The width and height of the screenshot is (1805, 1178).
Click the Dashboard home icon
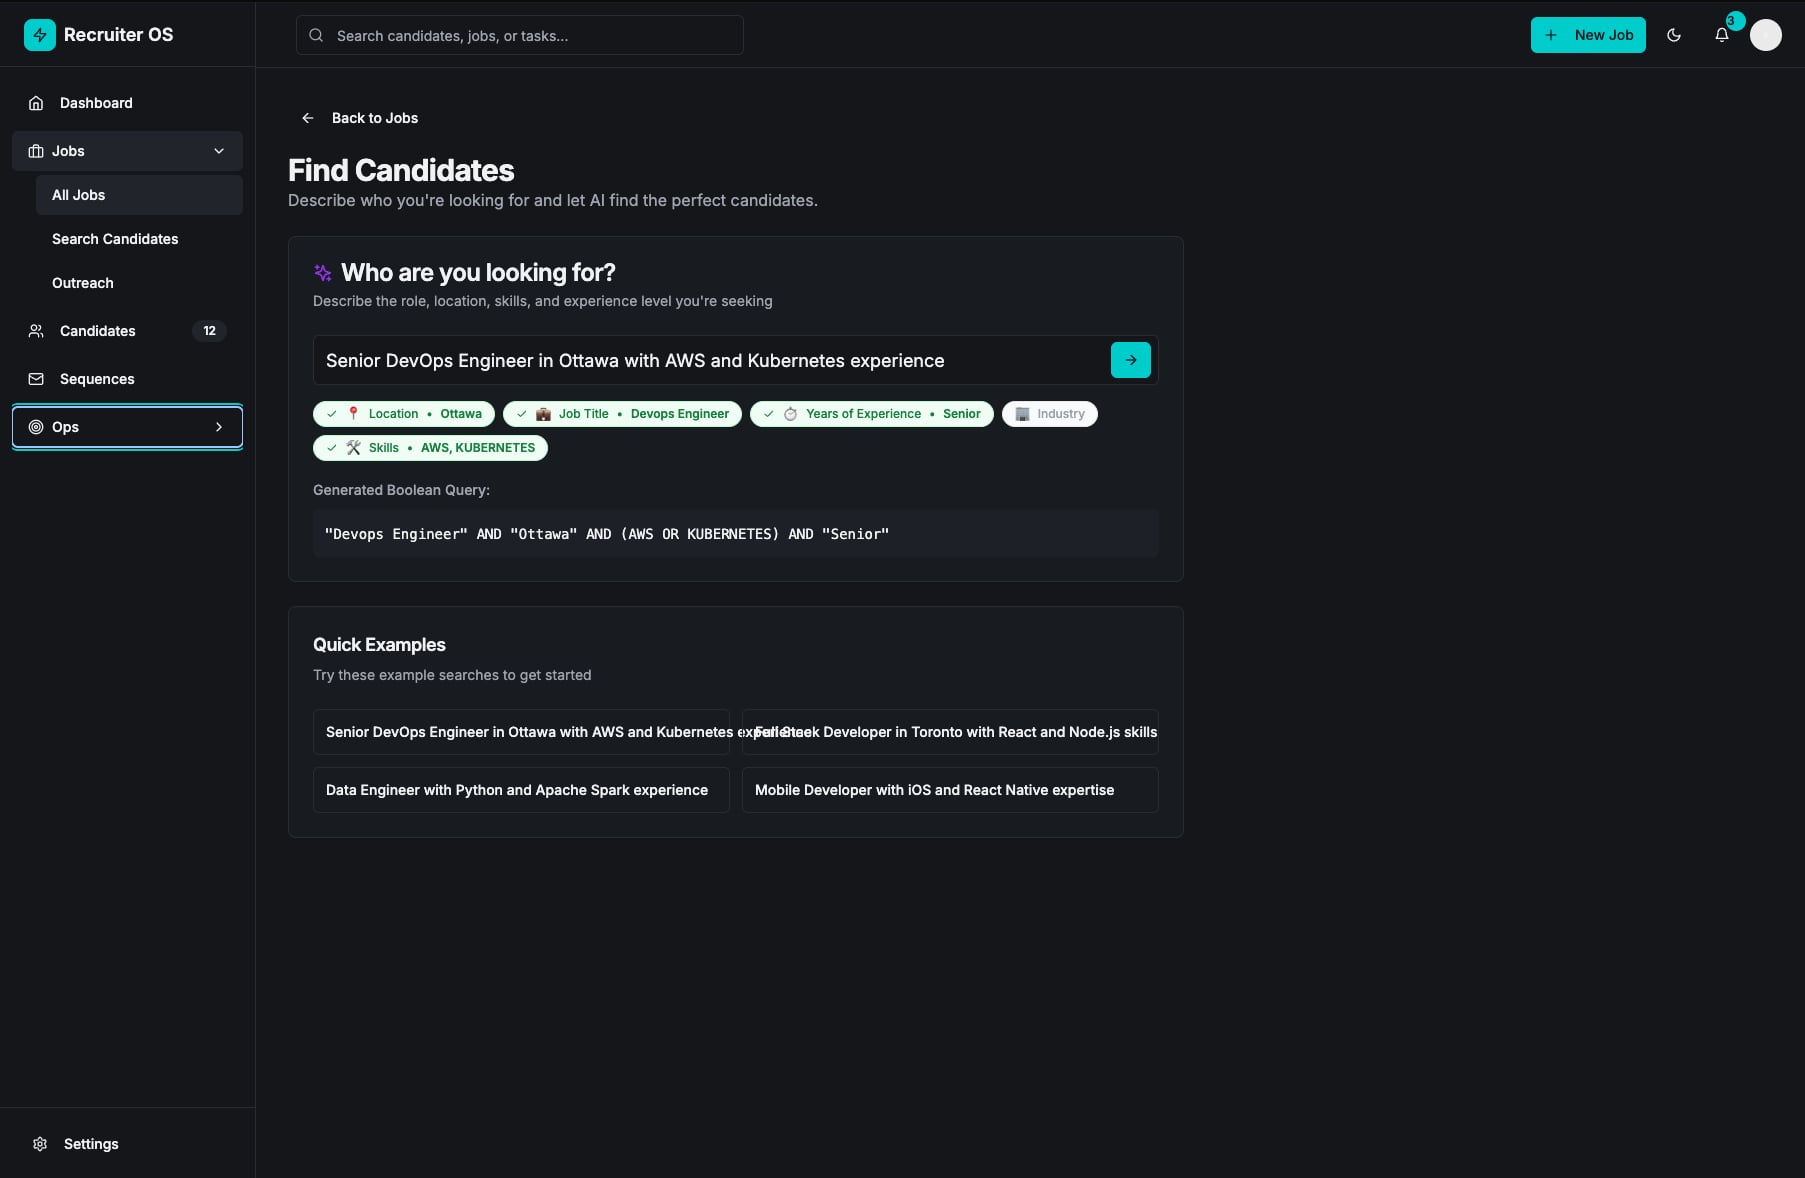tap(36, 103)
